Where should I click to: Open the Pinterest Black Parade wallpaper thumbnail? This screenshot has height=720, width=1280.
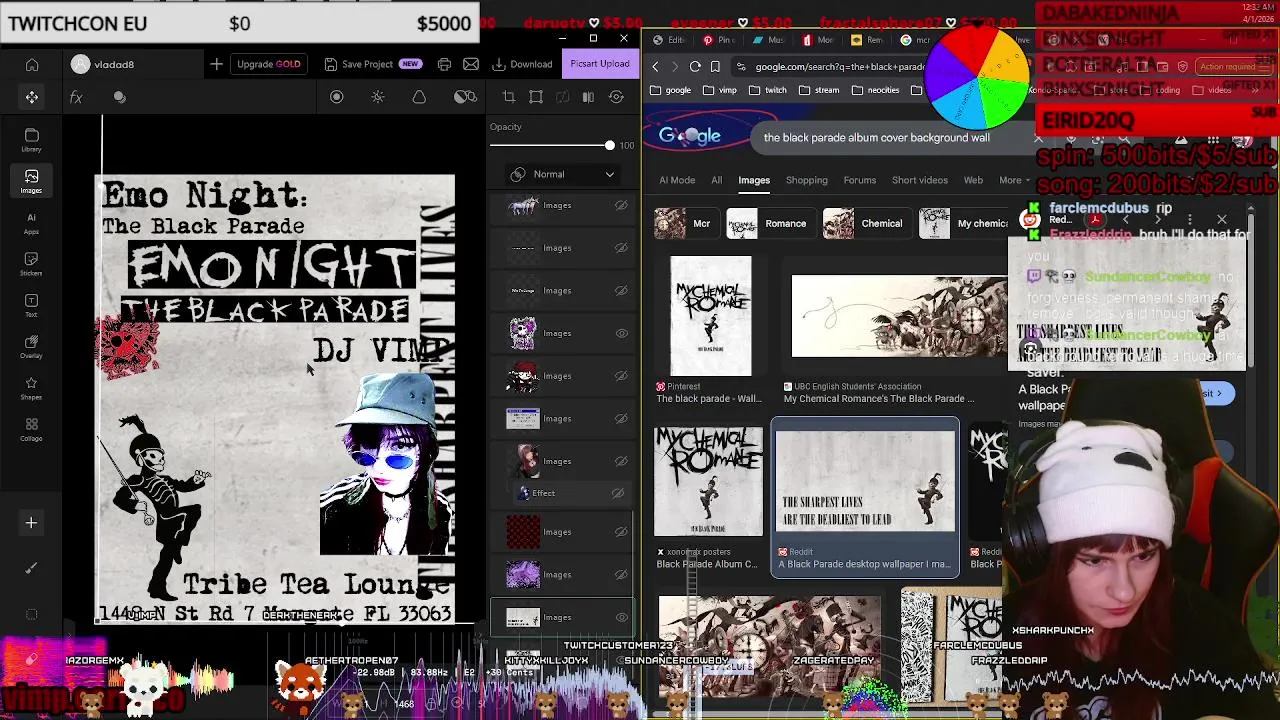tap(710, 316)
